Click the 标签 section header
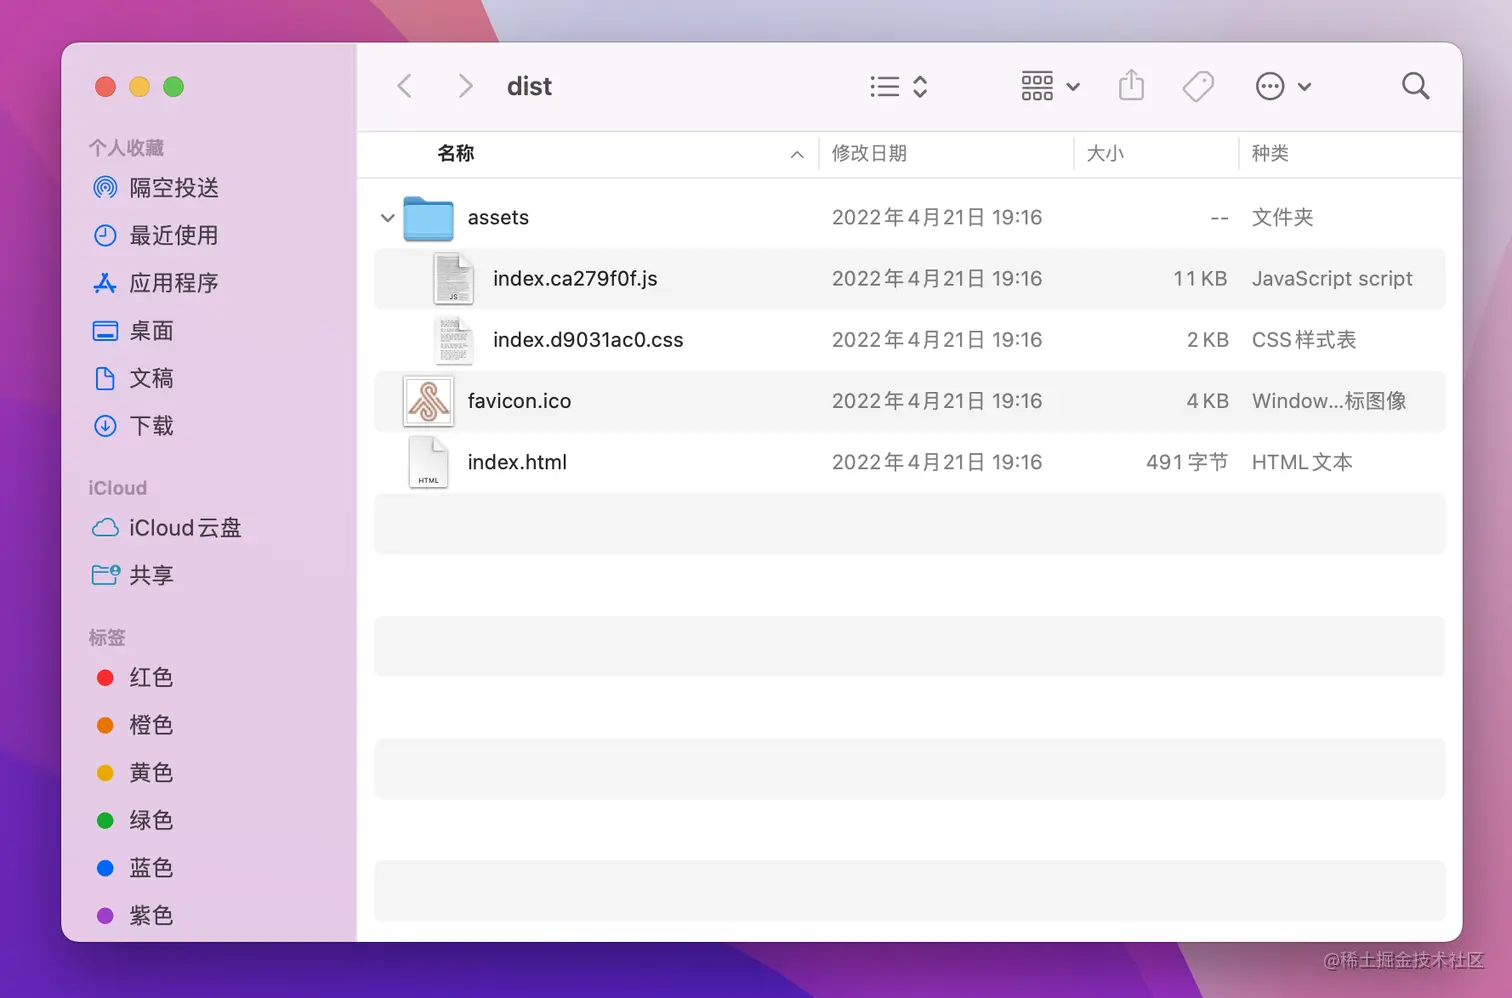The height and width of the screenshot is (998, 1512). (x=107, y=637)
